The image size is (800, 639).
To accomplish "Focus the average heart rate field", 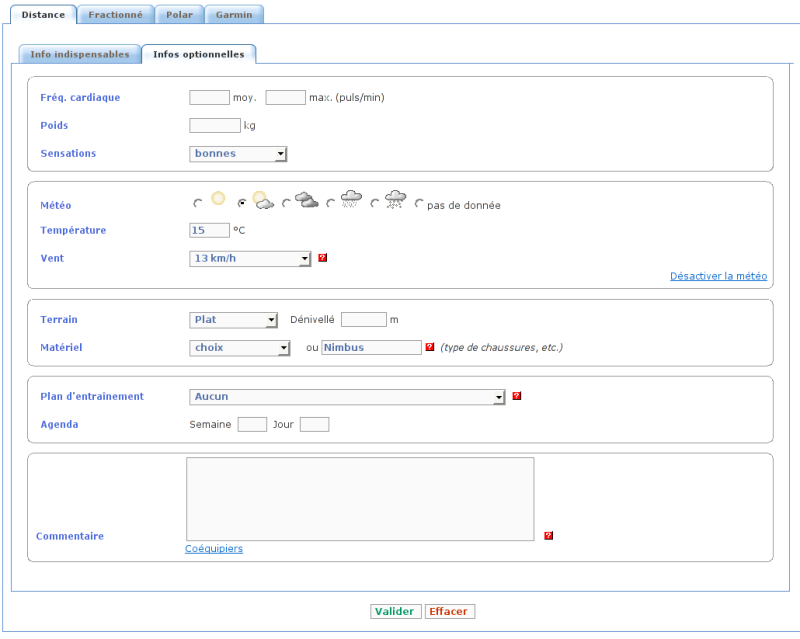I will tap(209, 97).
